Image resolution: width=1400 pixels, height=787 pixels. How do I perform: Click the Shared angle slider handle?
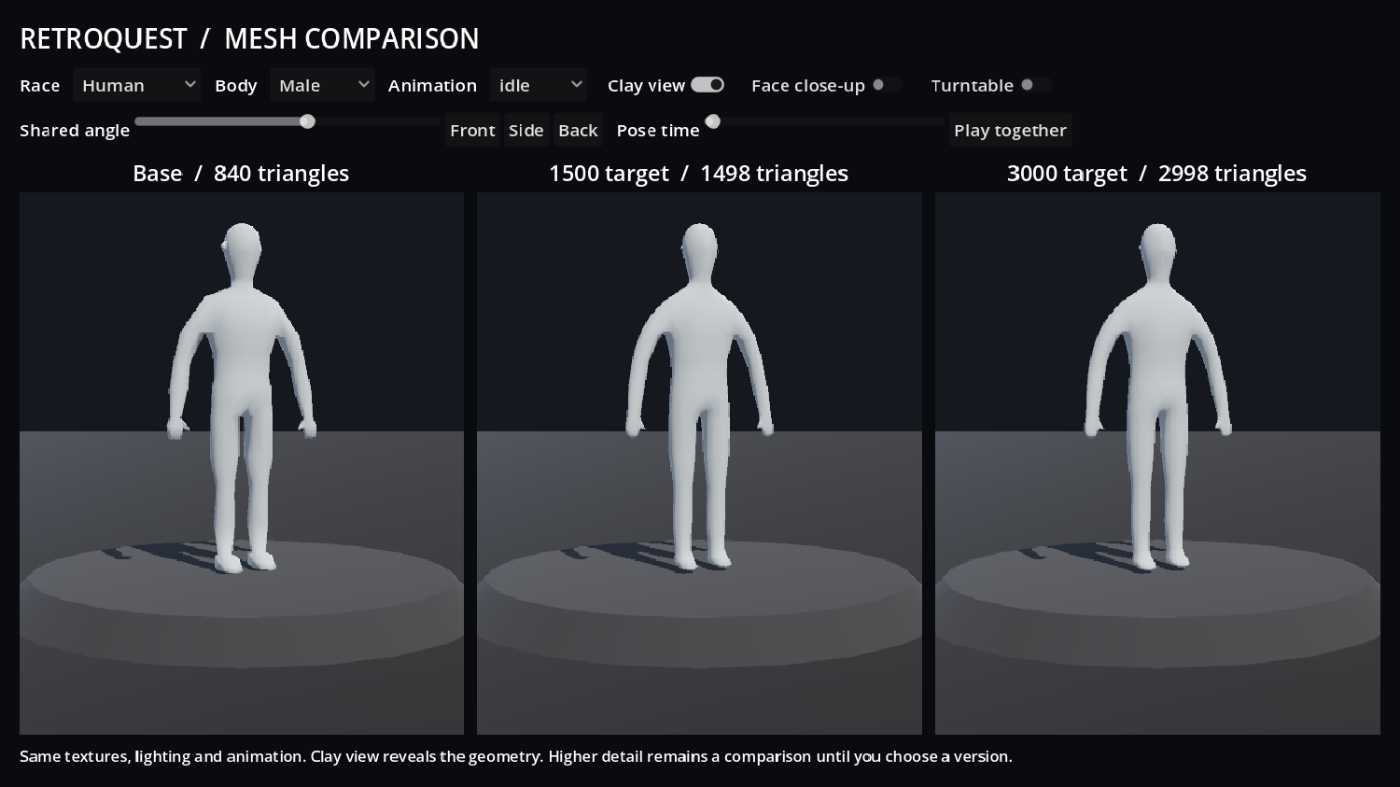307,121
